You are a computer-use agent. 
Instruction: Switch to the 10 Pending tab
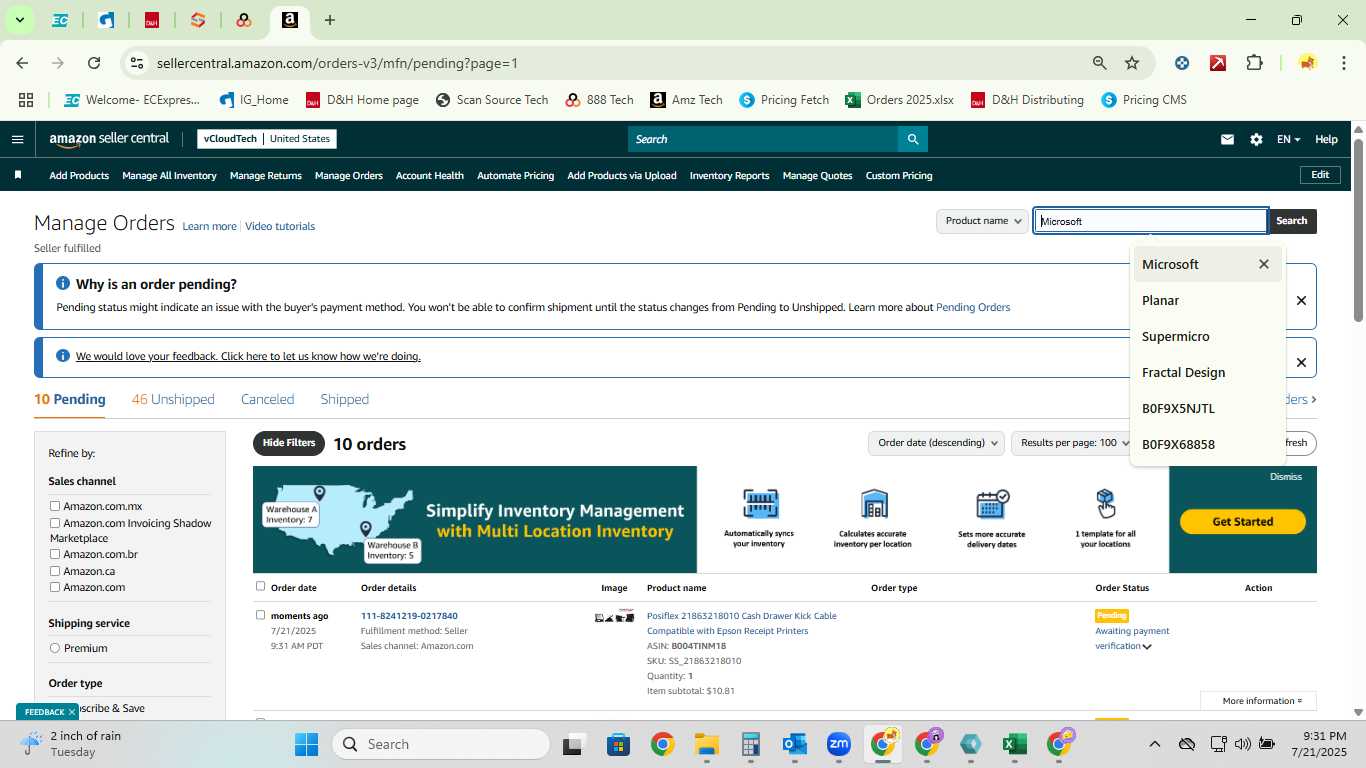coord(69,399)
